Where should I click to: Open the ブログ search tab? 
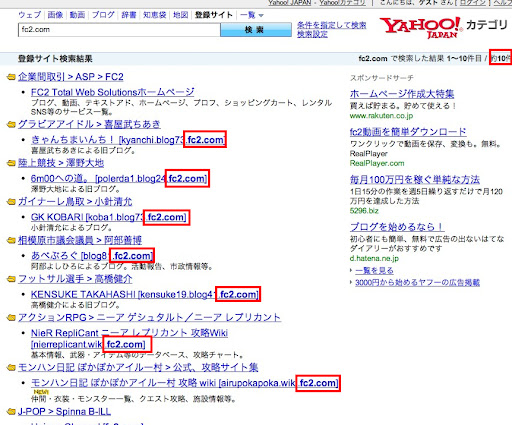pos(103,15)
